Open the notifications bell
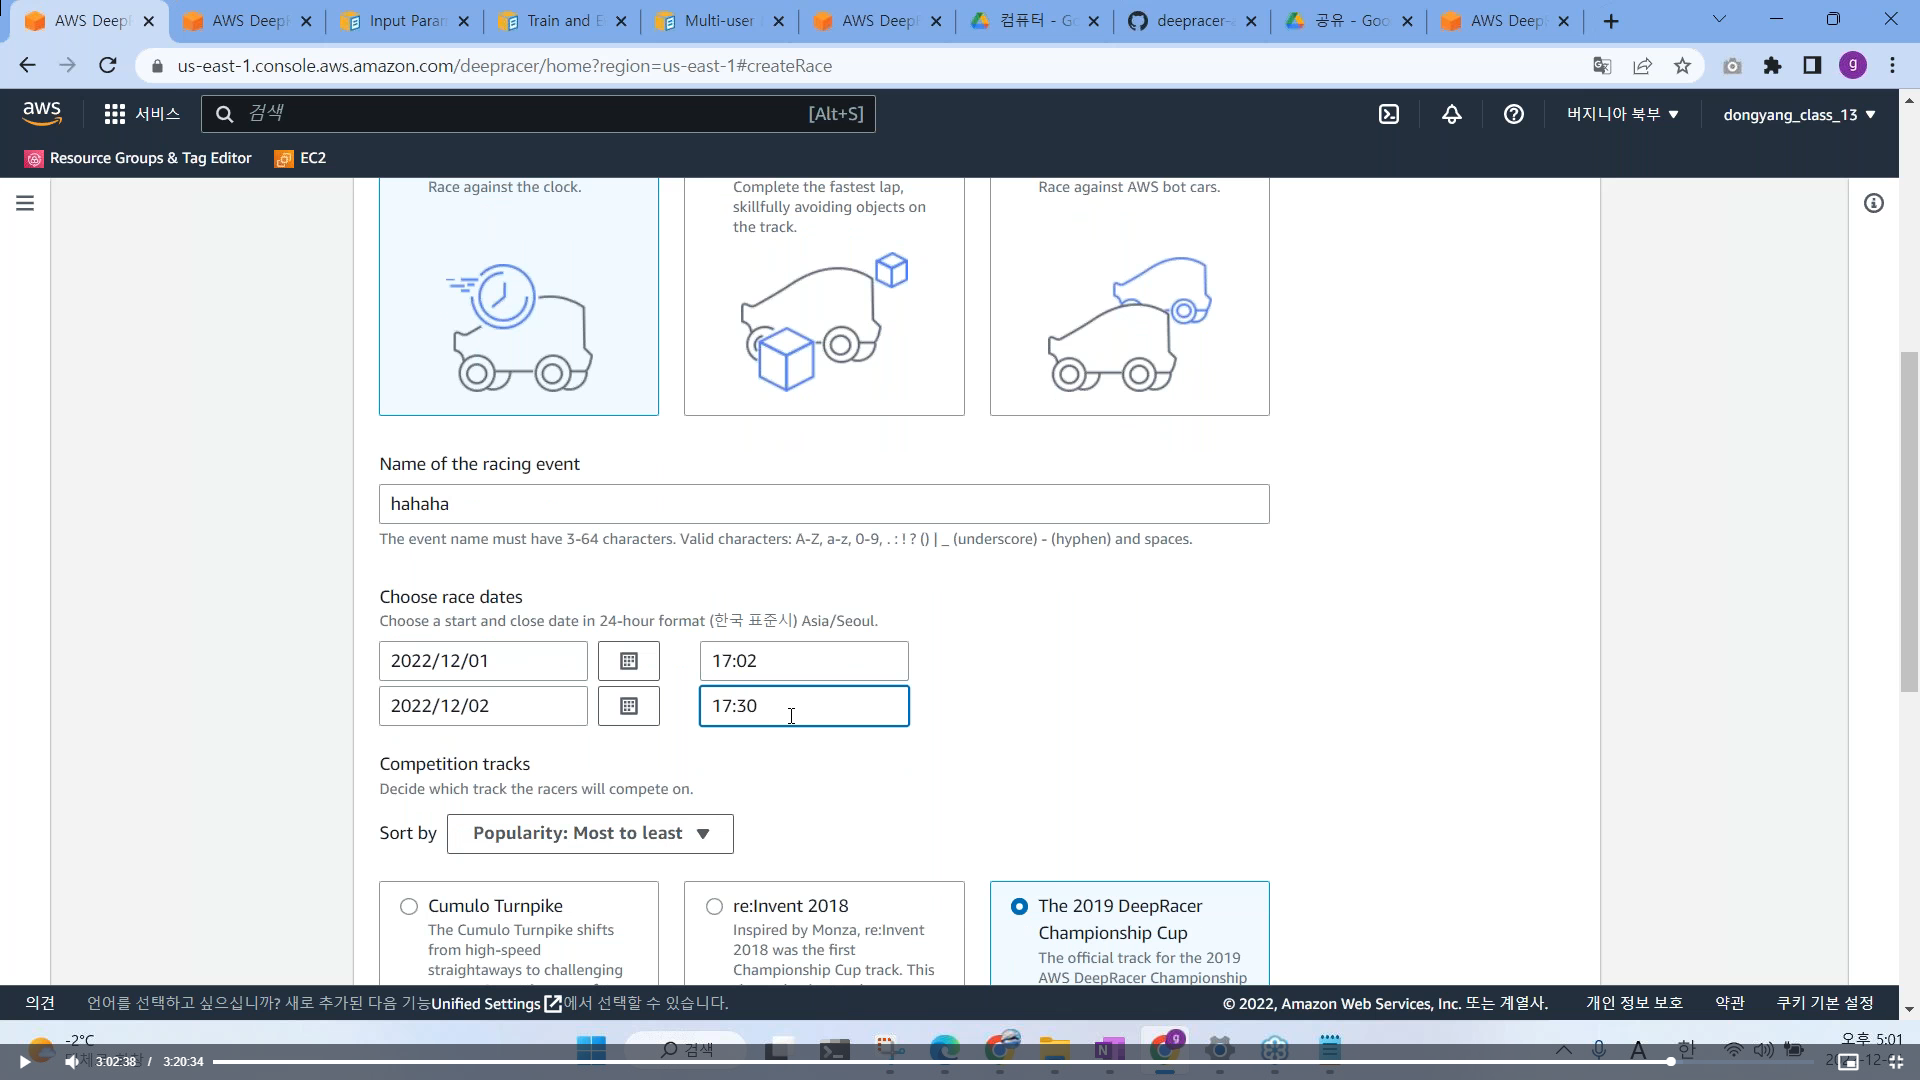Image resolution: width=1920 pixels, height=1080 pixels. point(1451,114)
